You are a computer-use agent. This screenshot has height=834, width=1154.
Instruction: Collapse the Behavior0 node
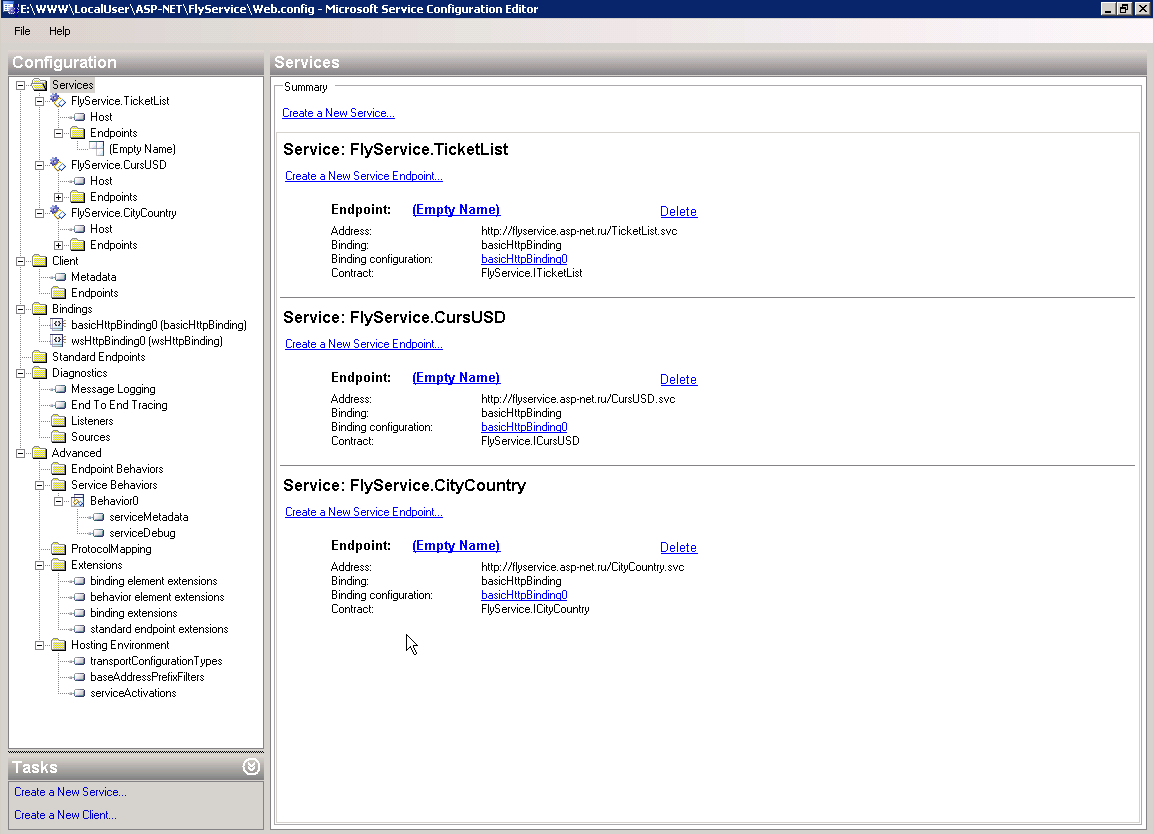[x=59, y=501]
